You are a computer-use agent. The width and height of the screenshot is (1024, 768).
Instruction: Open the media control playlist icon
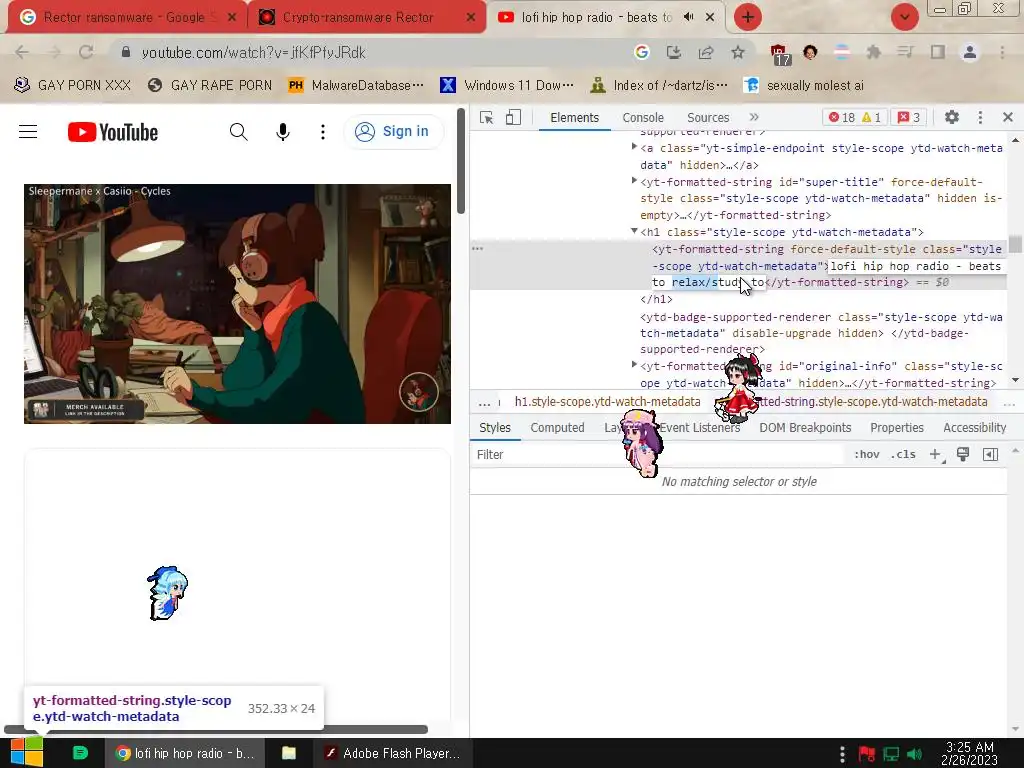coord(905,52)
